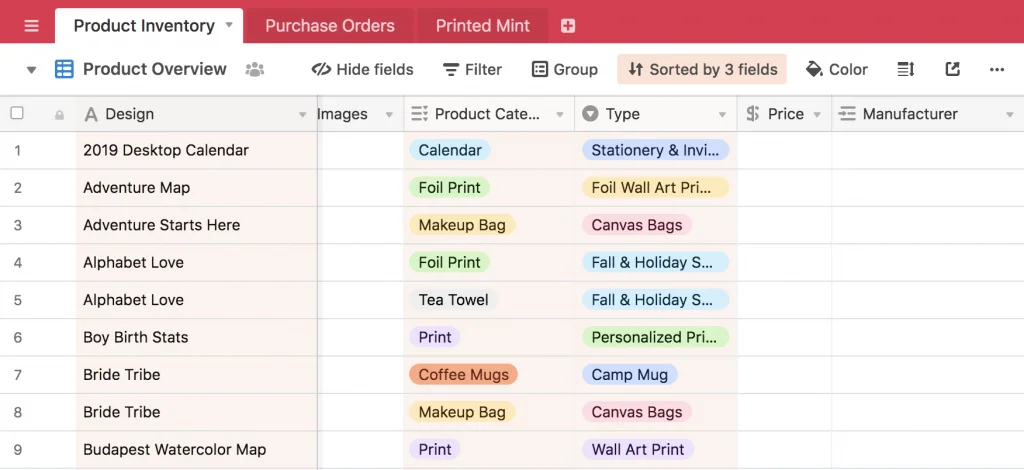1024x470 pixels.
Task: Open the Filter button
Action: [x=470, y=69]
